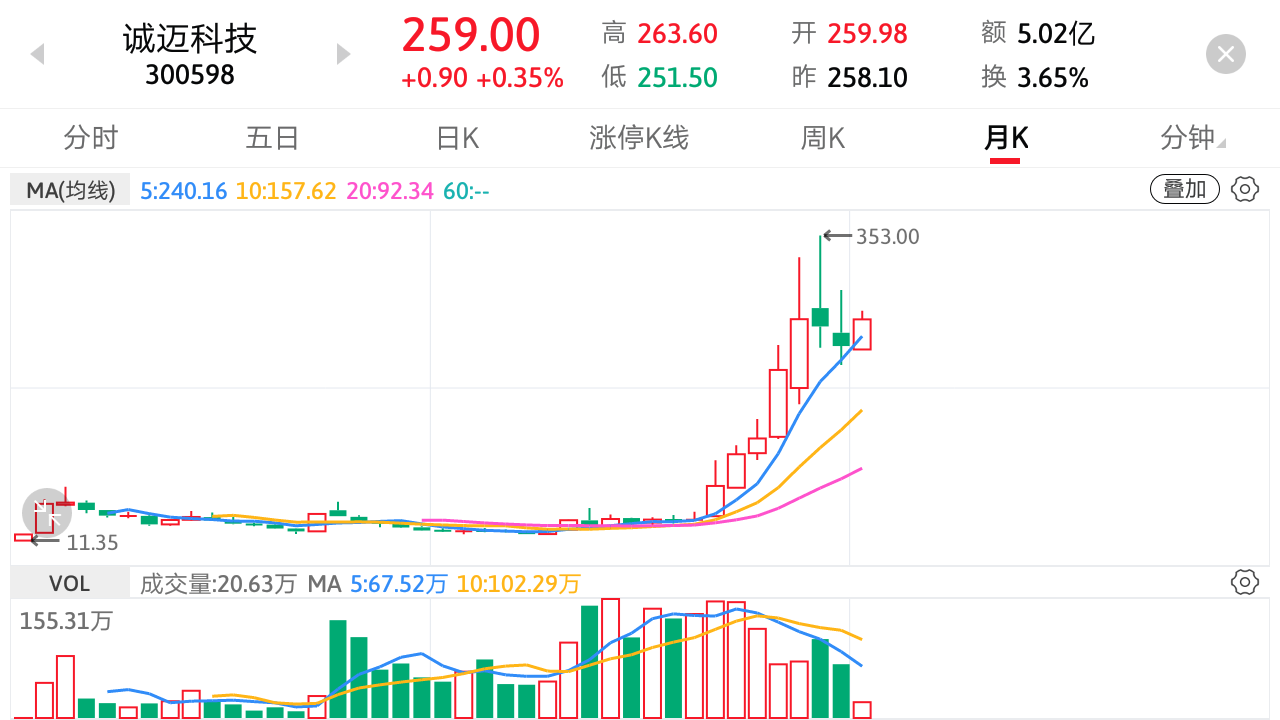Screen dimensions: 1280x720
Task: Click previous close value 258.10
Action: (867, 77)
